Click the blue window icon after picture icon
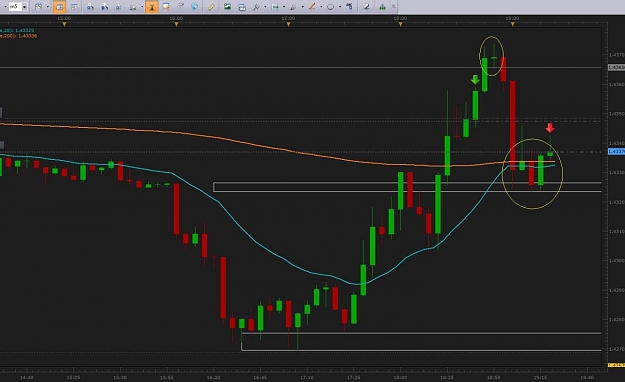The image size is (625, 382). click(x=242, y=7)
